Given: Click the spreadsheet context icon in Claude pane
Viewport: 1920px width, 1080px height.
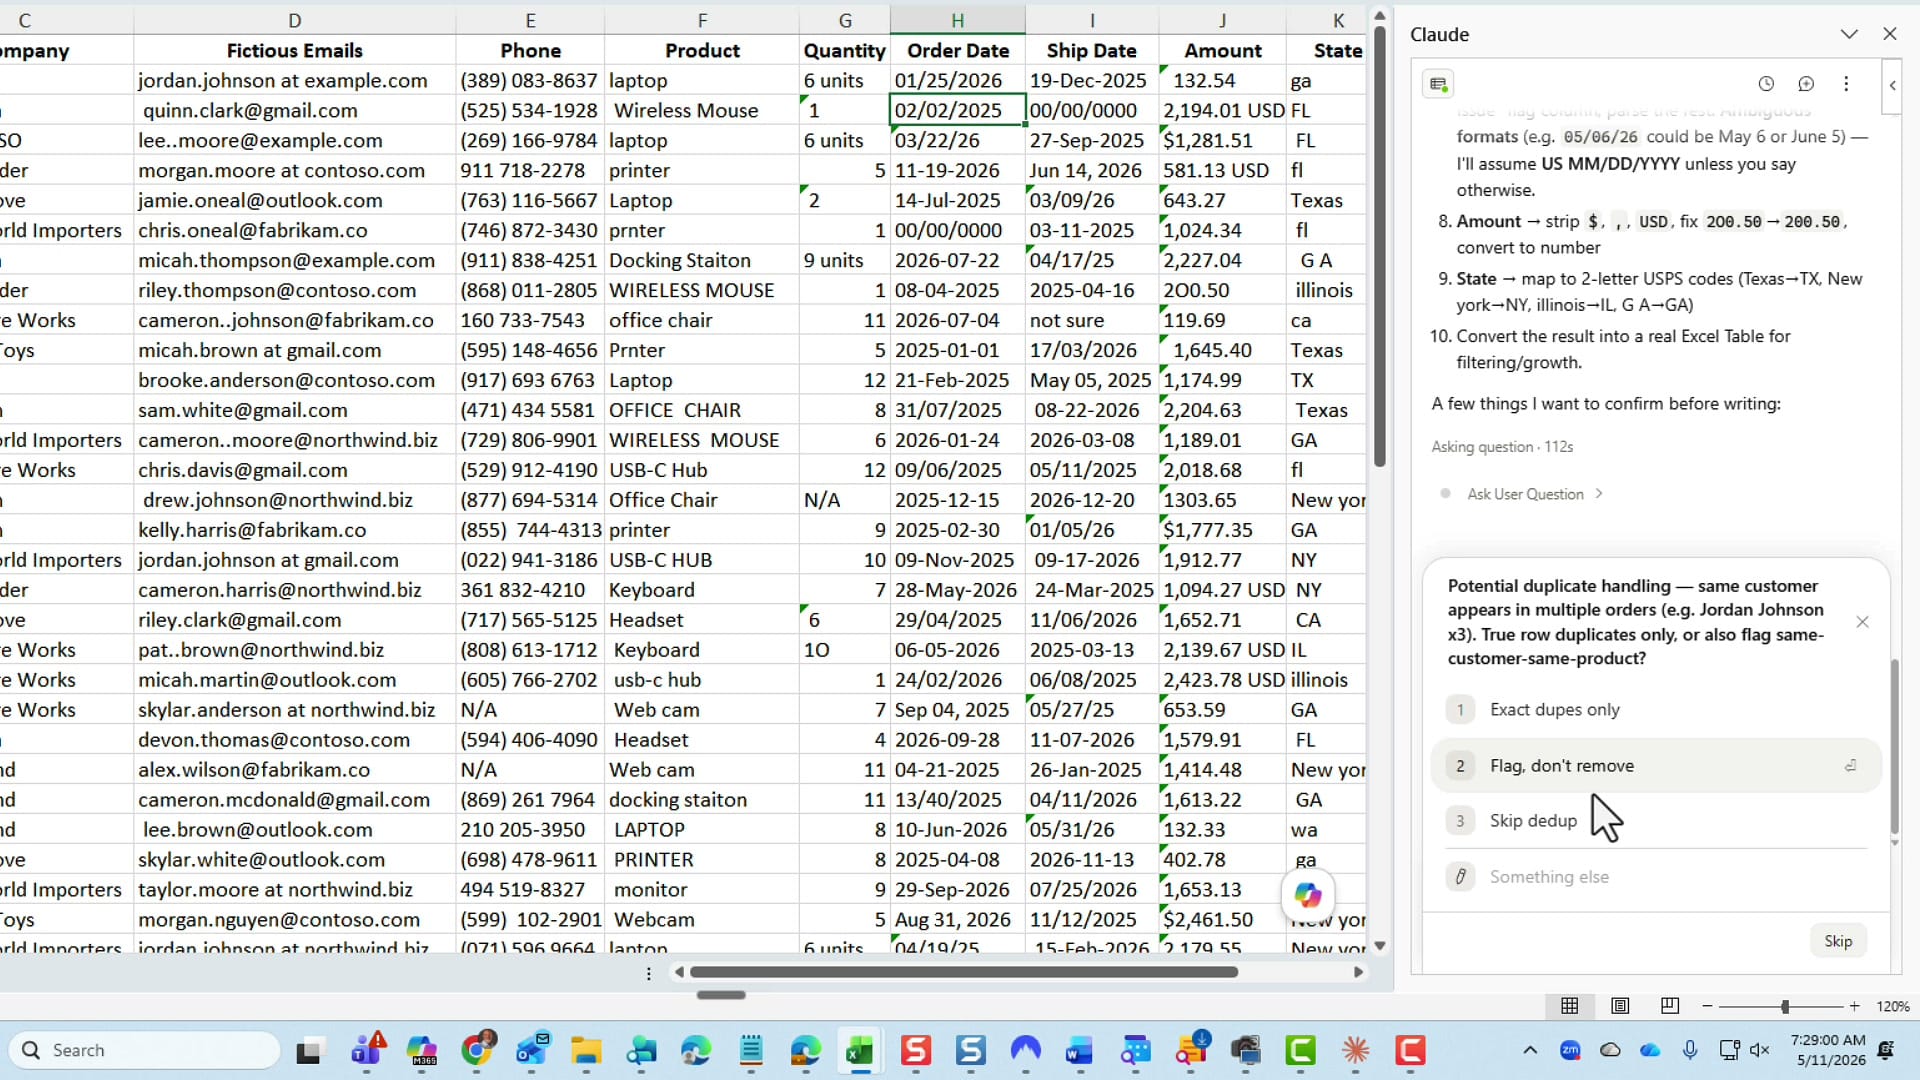Looking at the screenshot, I should 1438,84.
